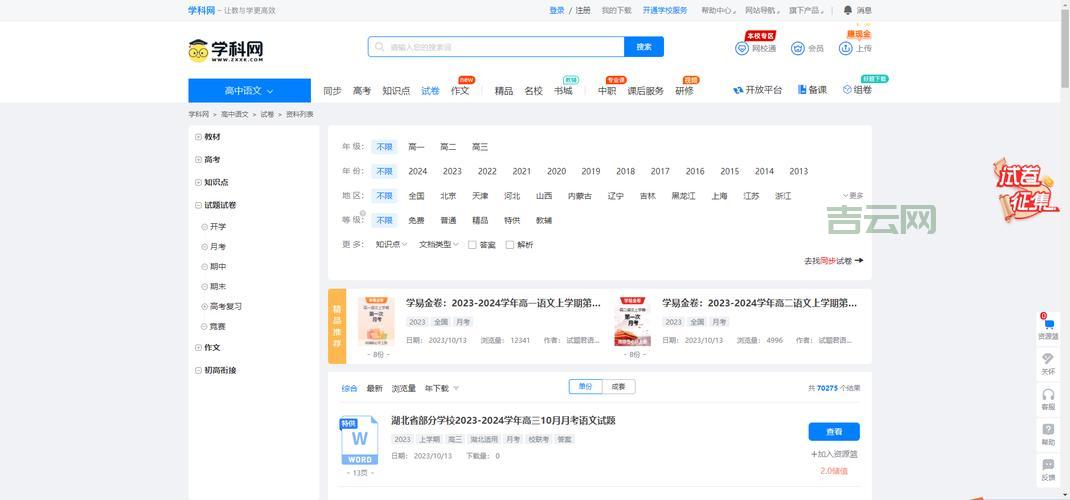This screenshot has height=500, width=1070.
Task: Click the 试卷征集 promotional banner
Action: [x=1024, y=190]
